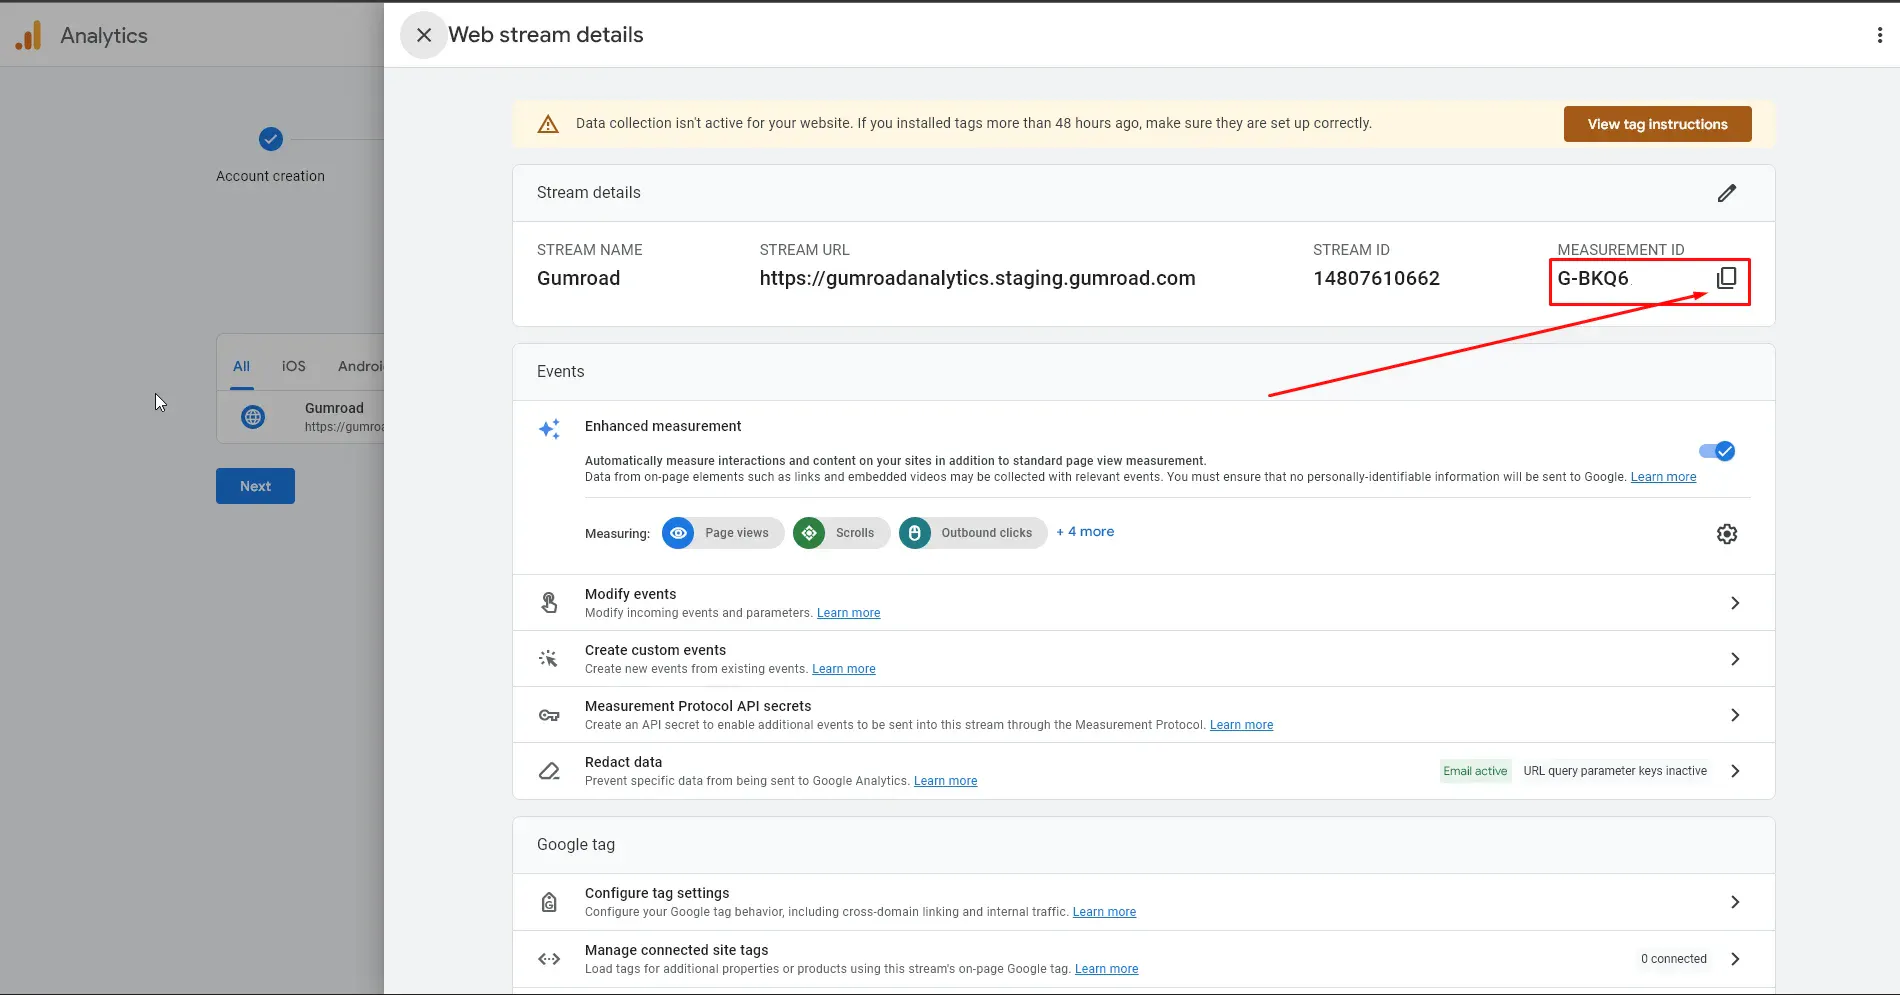Disable the Enhanced measurement toggle
The image size is (1900, 995).
(x=1717, y=451)
